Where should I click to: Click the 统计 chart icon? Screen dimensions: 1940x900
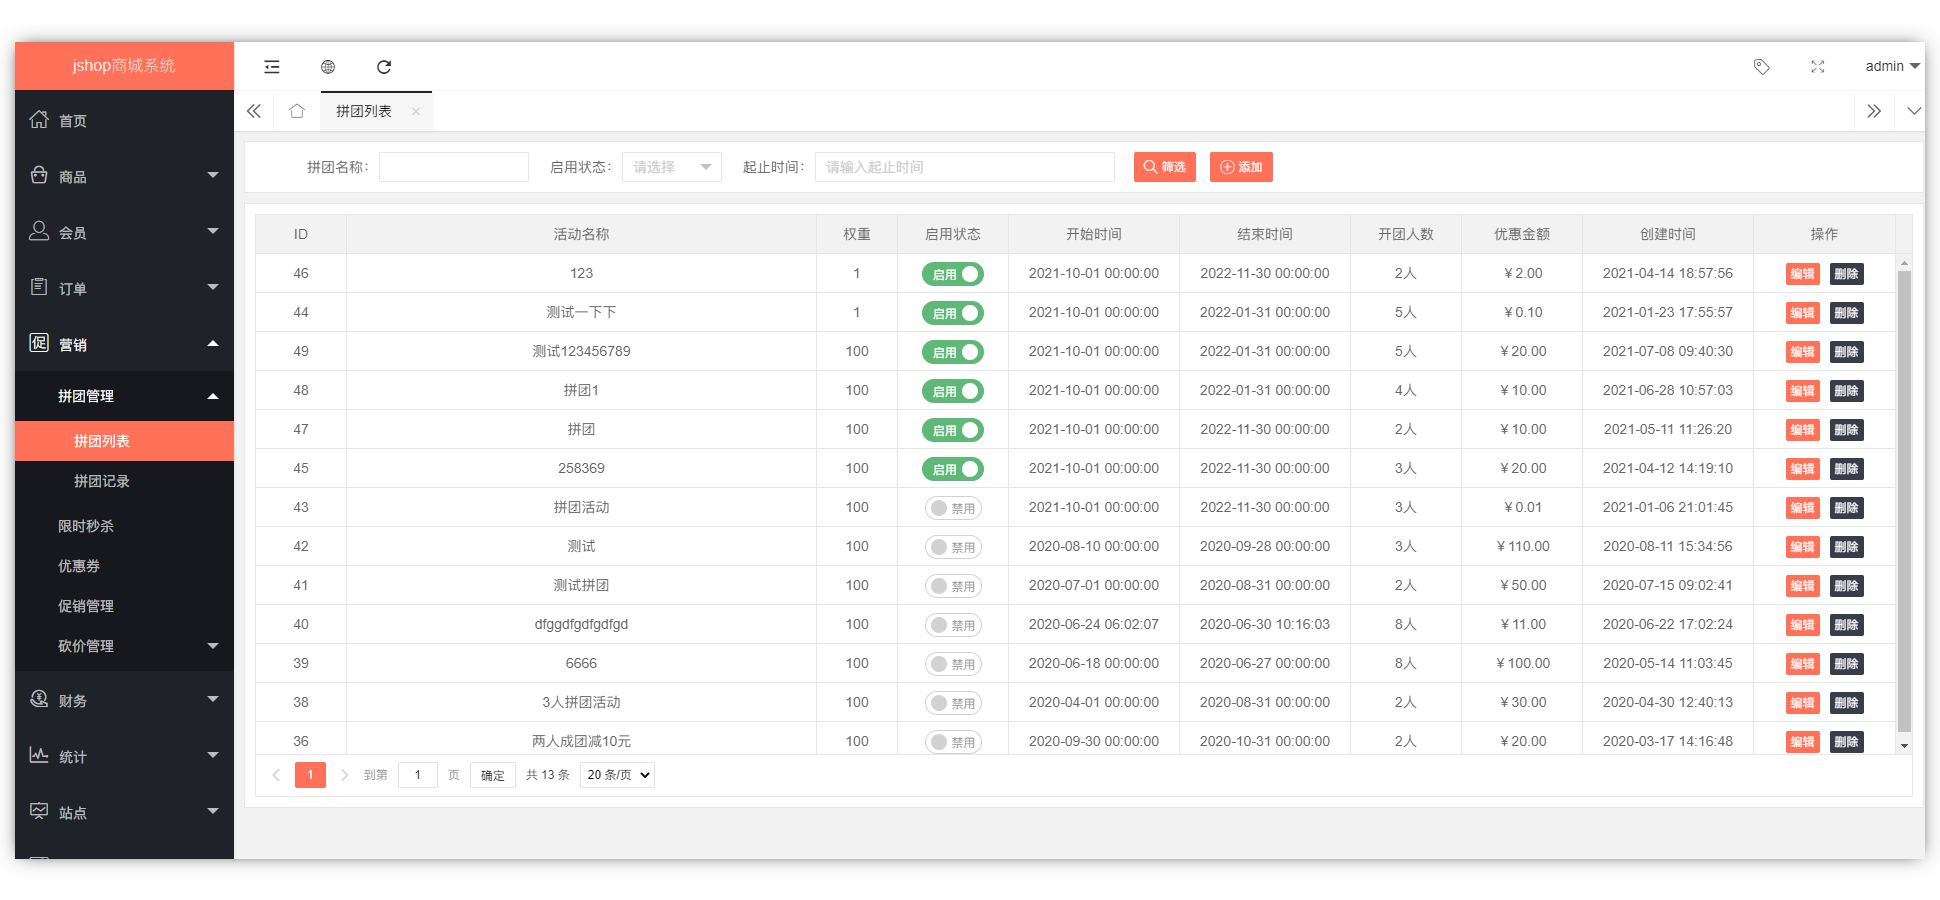click(39, 756)
